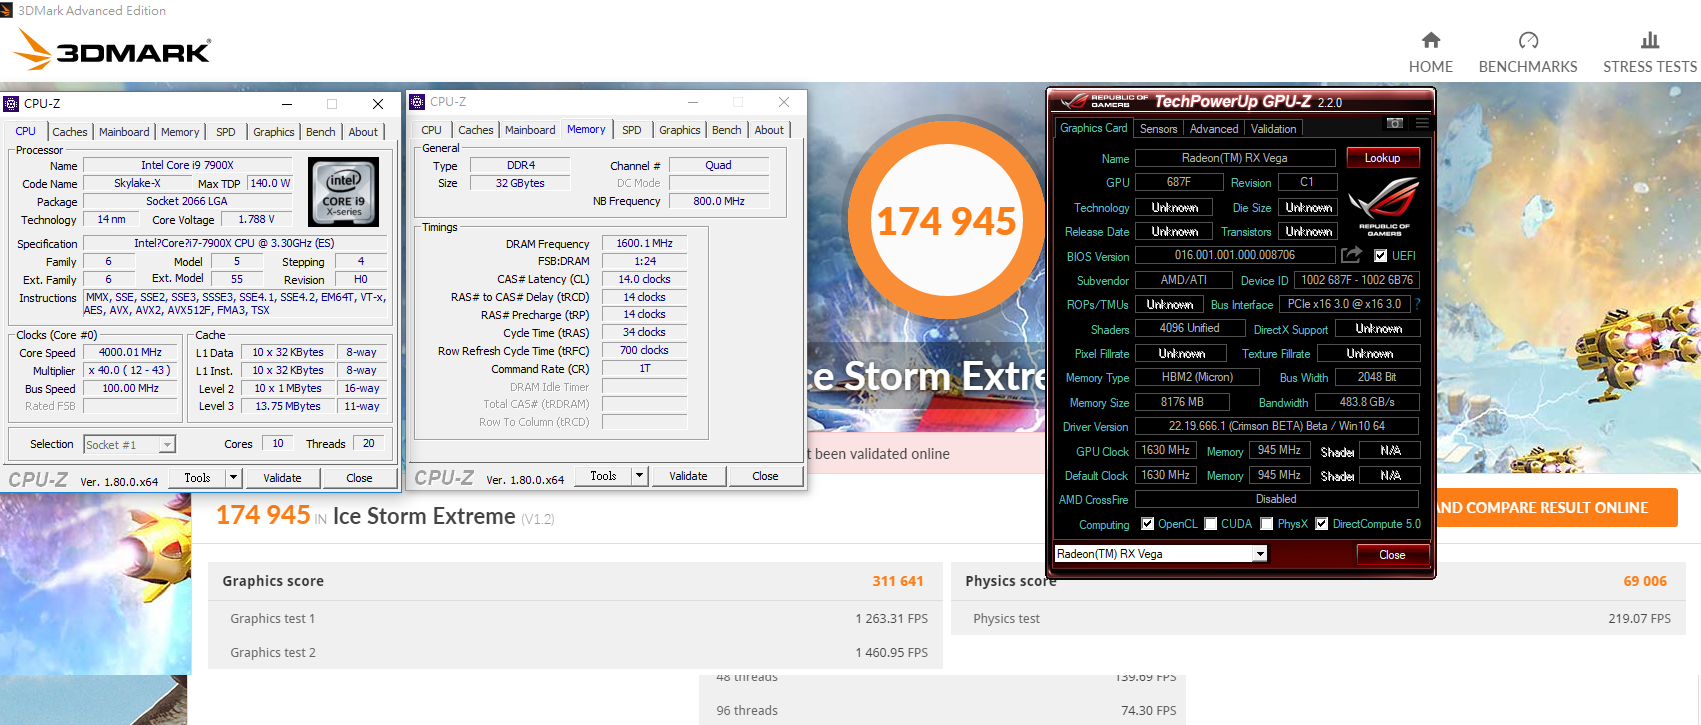Toggle the CUDA checkbox

(1211, 524)
